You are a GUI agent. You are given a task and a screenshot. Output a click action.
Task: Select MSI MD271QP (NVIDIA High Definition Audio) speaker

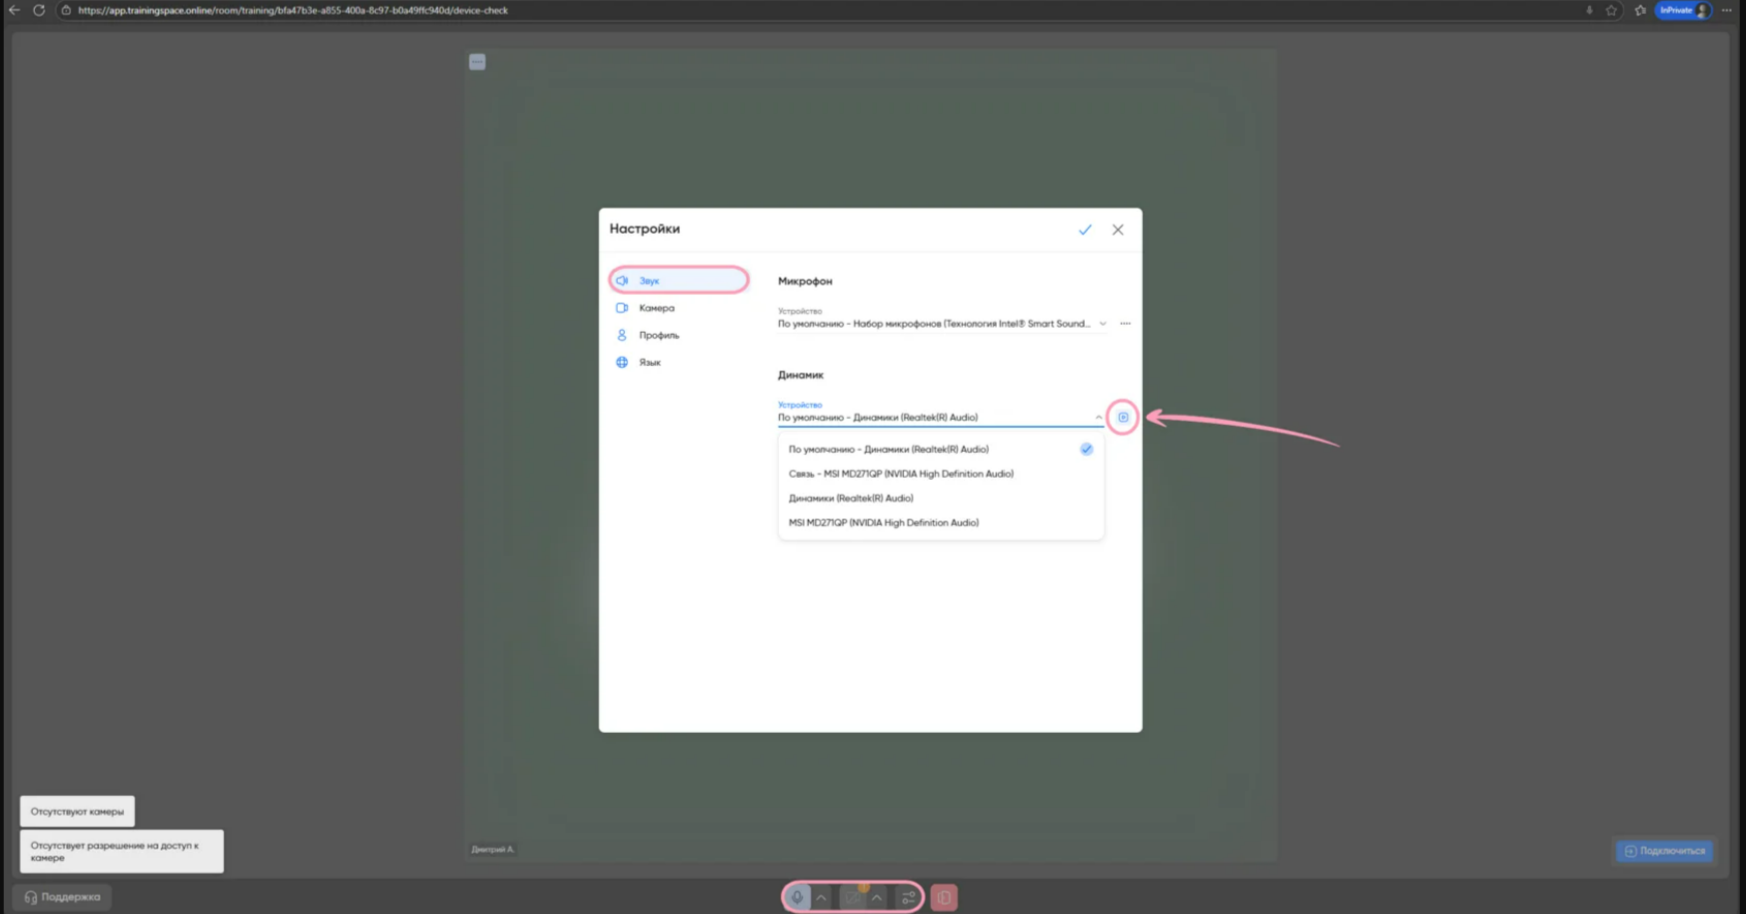883,523
